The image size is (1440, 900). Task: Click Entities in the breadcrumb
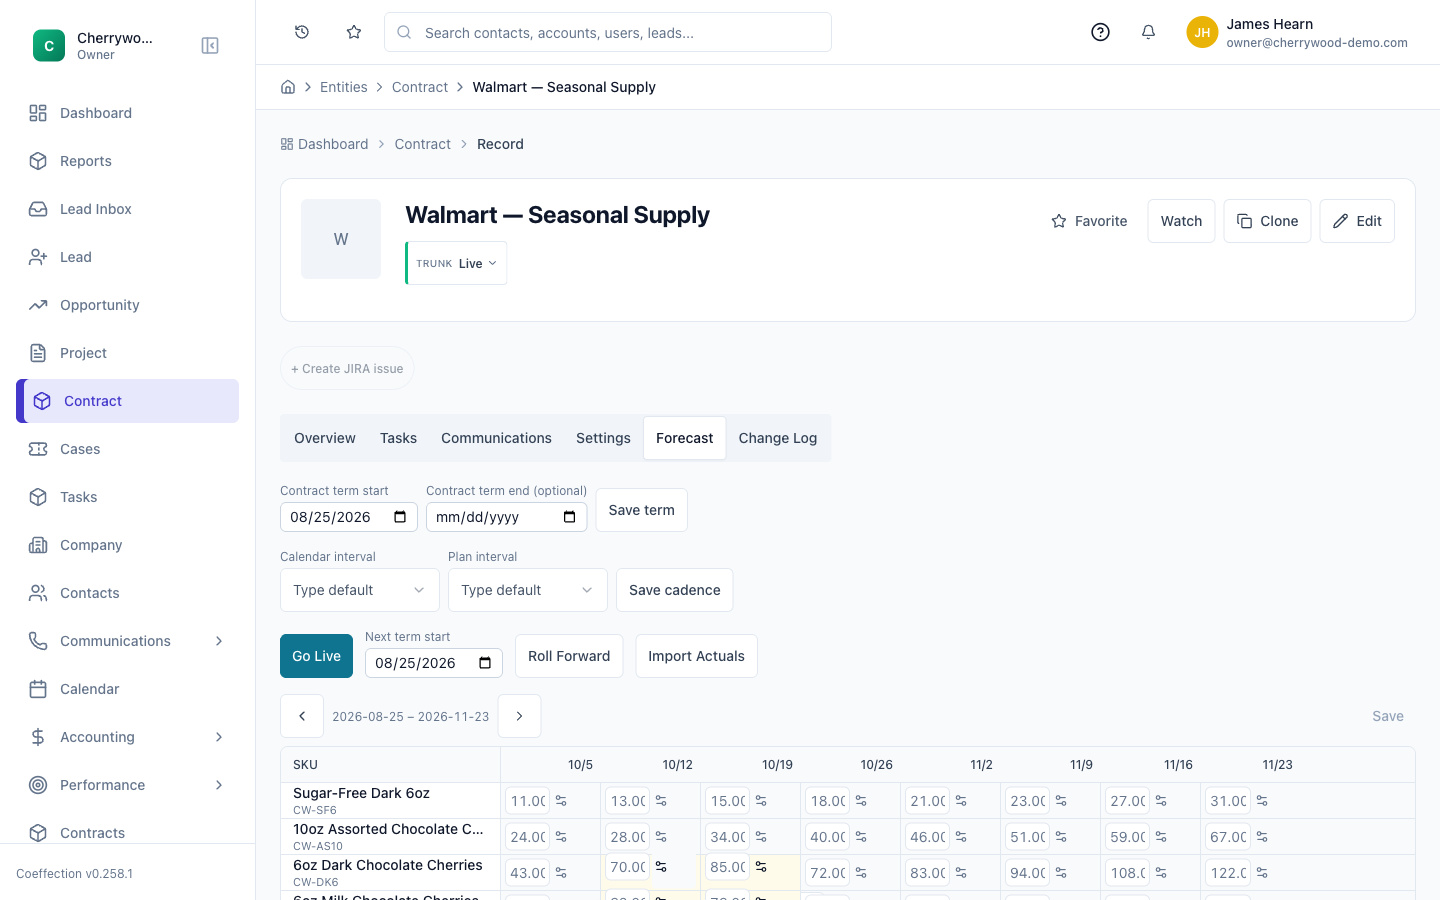(344, 87)
